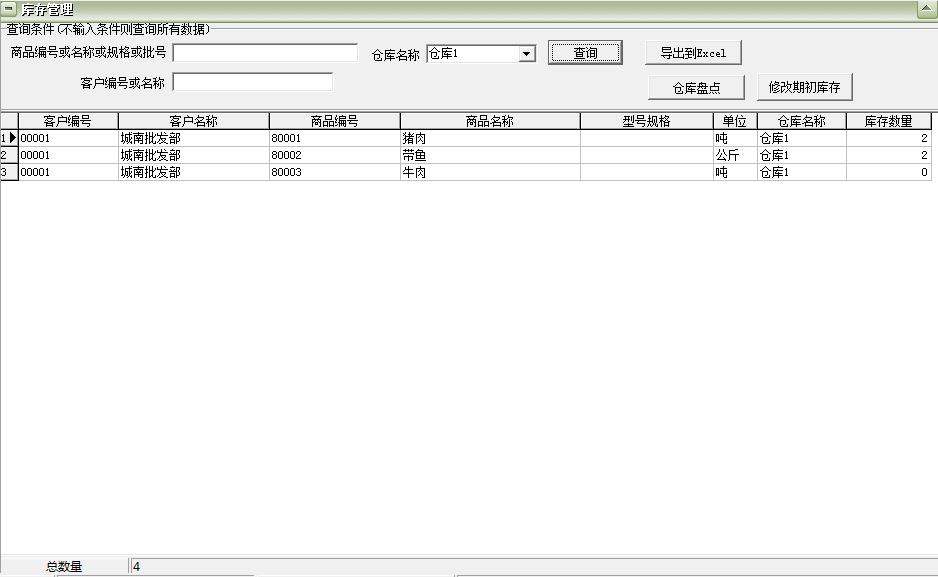Sort by 商品编号 column header

(335, 121)
